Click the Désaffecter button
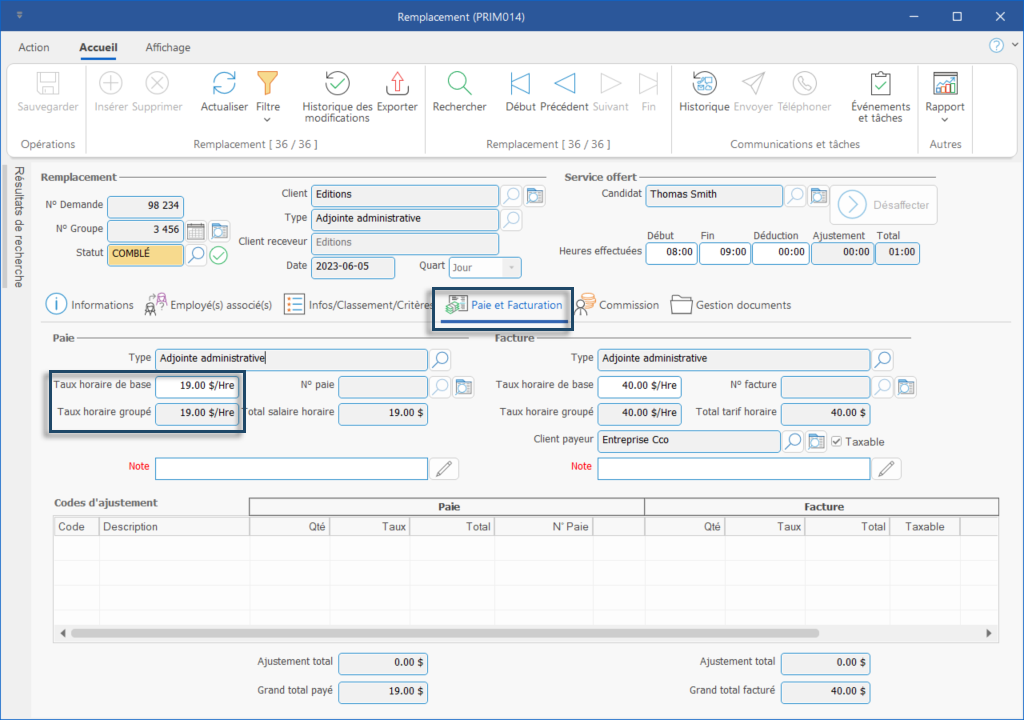Viewport: 1024px width, 720px height. [x=883, y=205]
